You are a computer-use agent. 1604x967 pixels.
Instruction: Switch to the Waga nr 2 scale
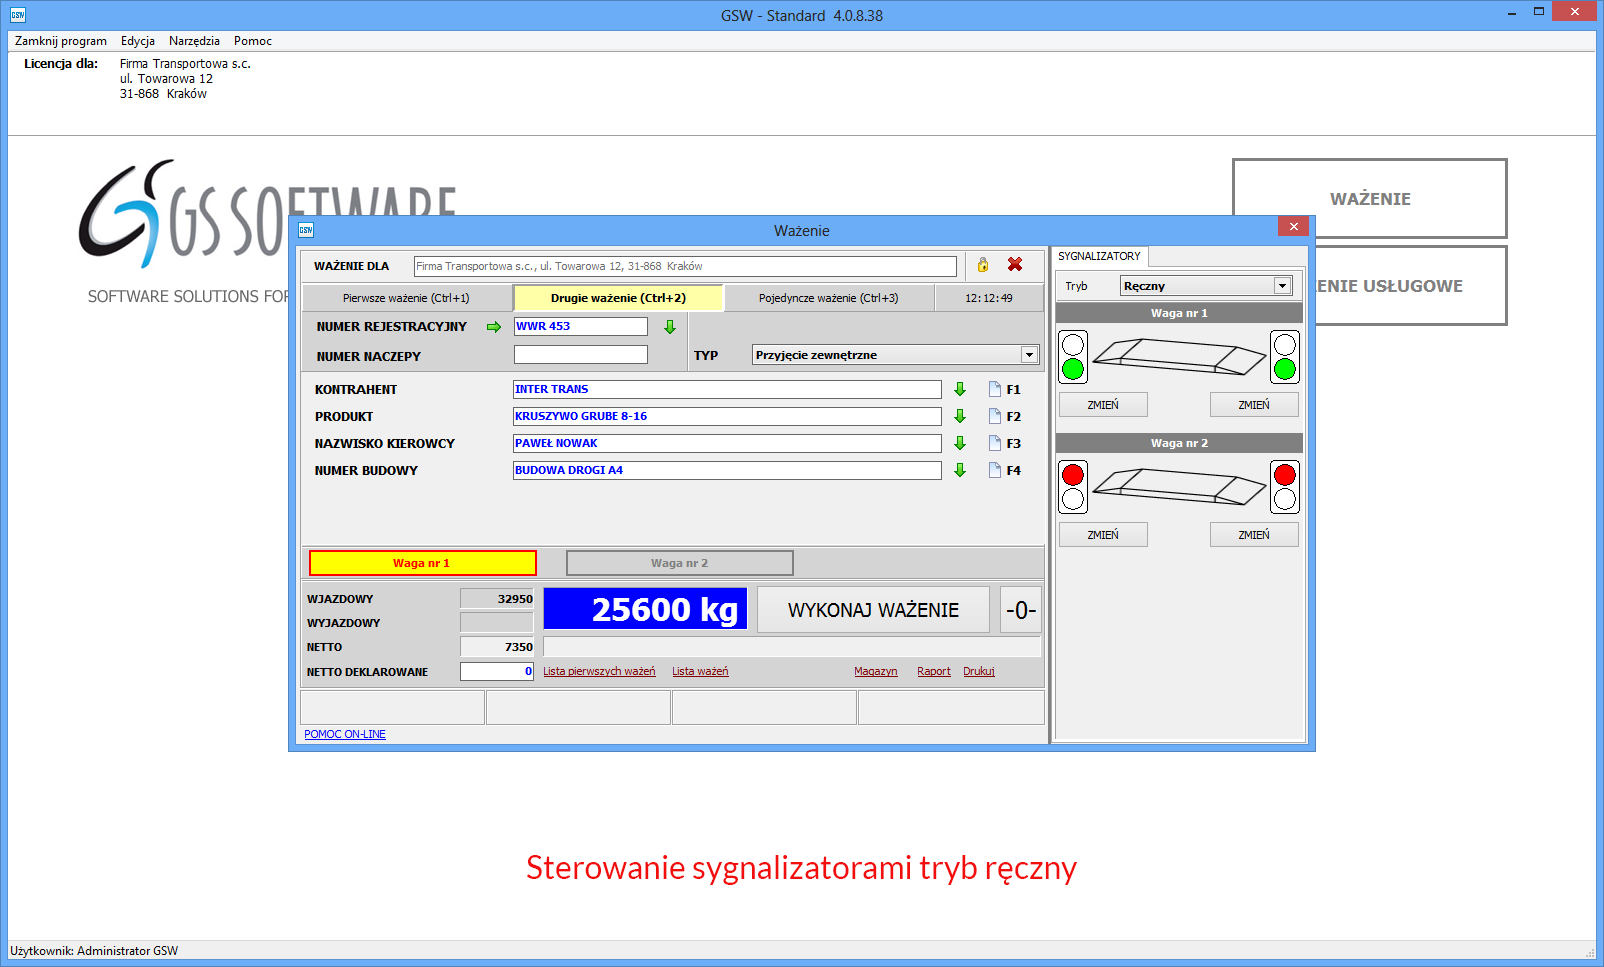pyautogui.click(x=679, y=563)
